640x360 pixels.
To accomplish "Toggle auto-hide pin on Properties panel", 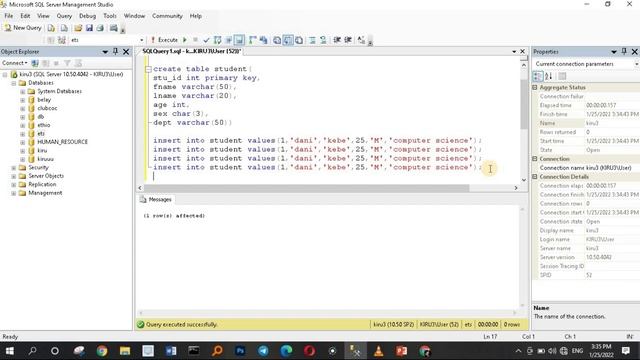I will tap(624, 51).
